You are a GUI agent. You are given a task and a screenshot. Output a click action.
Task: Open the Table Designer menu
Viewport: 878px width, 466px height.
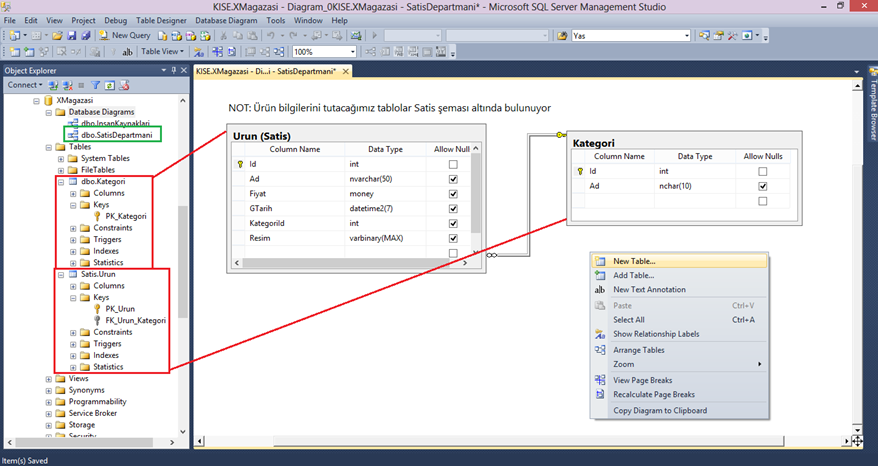[x=161, y=20]
